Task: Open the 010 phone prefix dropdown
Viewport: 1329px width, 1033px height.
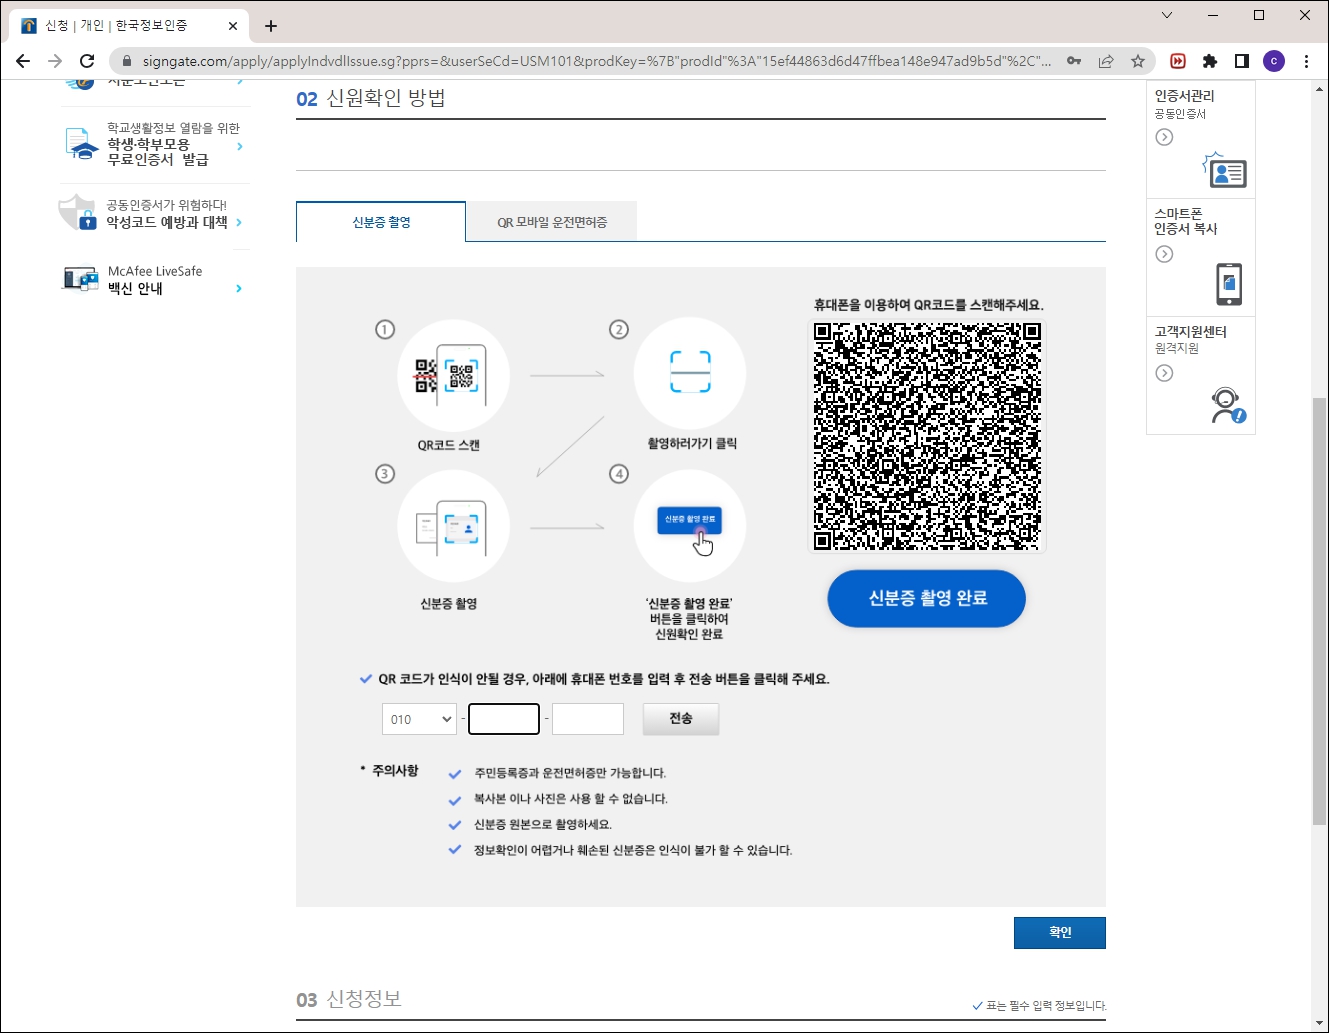Action: (x=418, y=718)
